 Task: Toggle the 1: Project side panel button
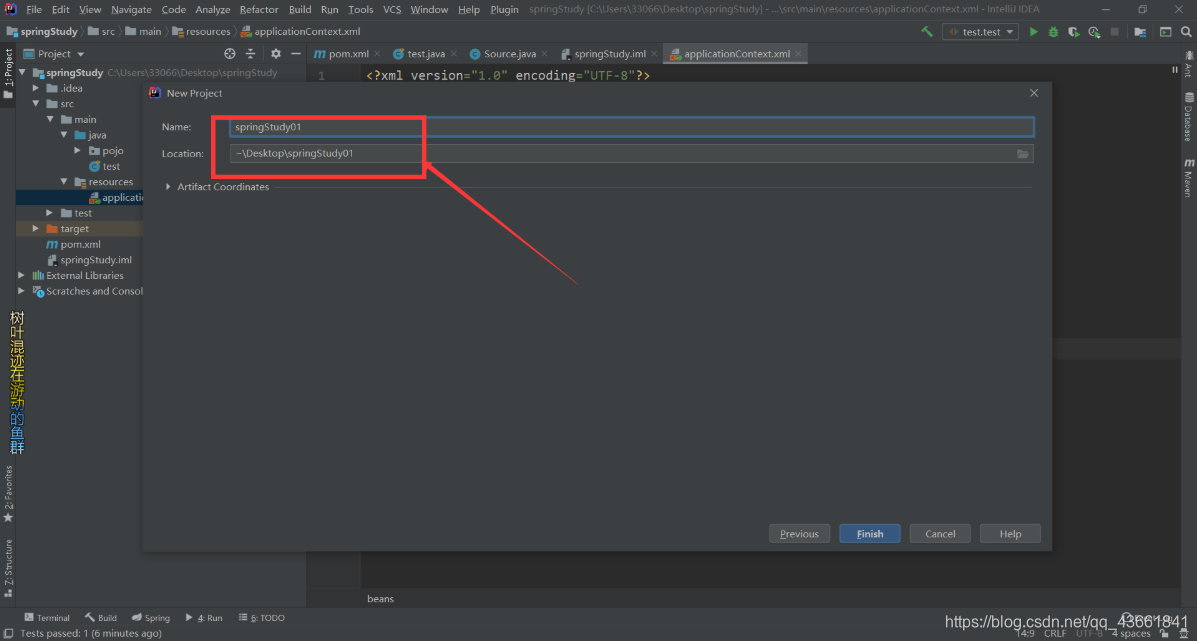8,74
